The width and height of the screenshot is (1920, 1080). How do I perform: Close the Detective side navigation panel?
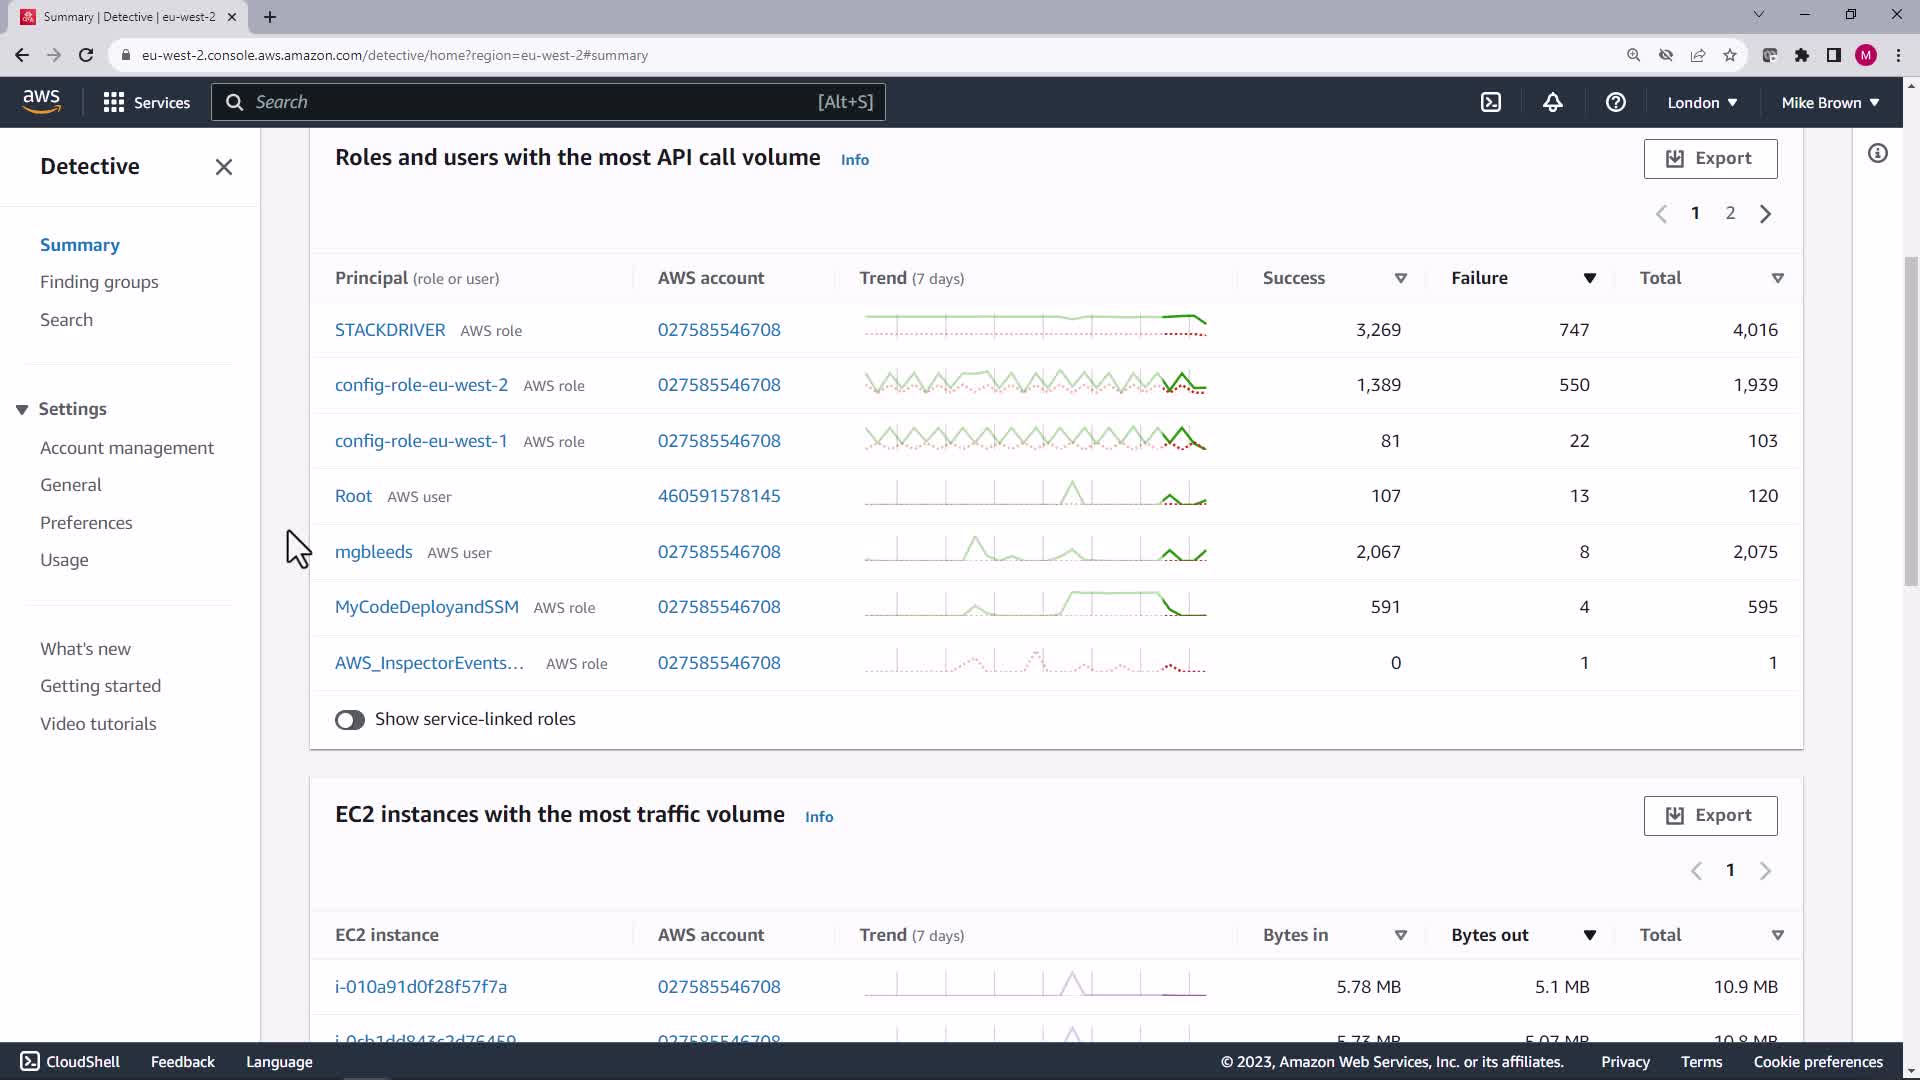coord(223,167)
